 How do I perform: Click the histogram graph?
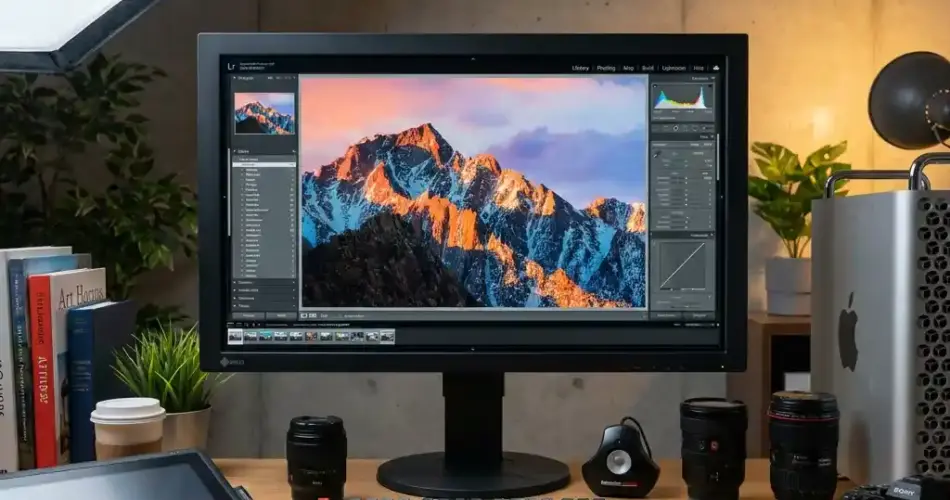tap(683, 98)
